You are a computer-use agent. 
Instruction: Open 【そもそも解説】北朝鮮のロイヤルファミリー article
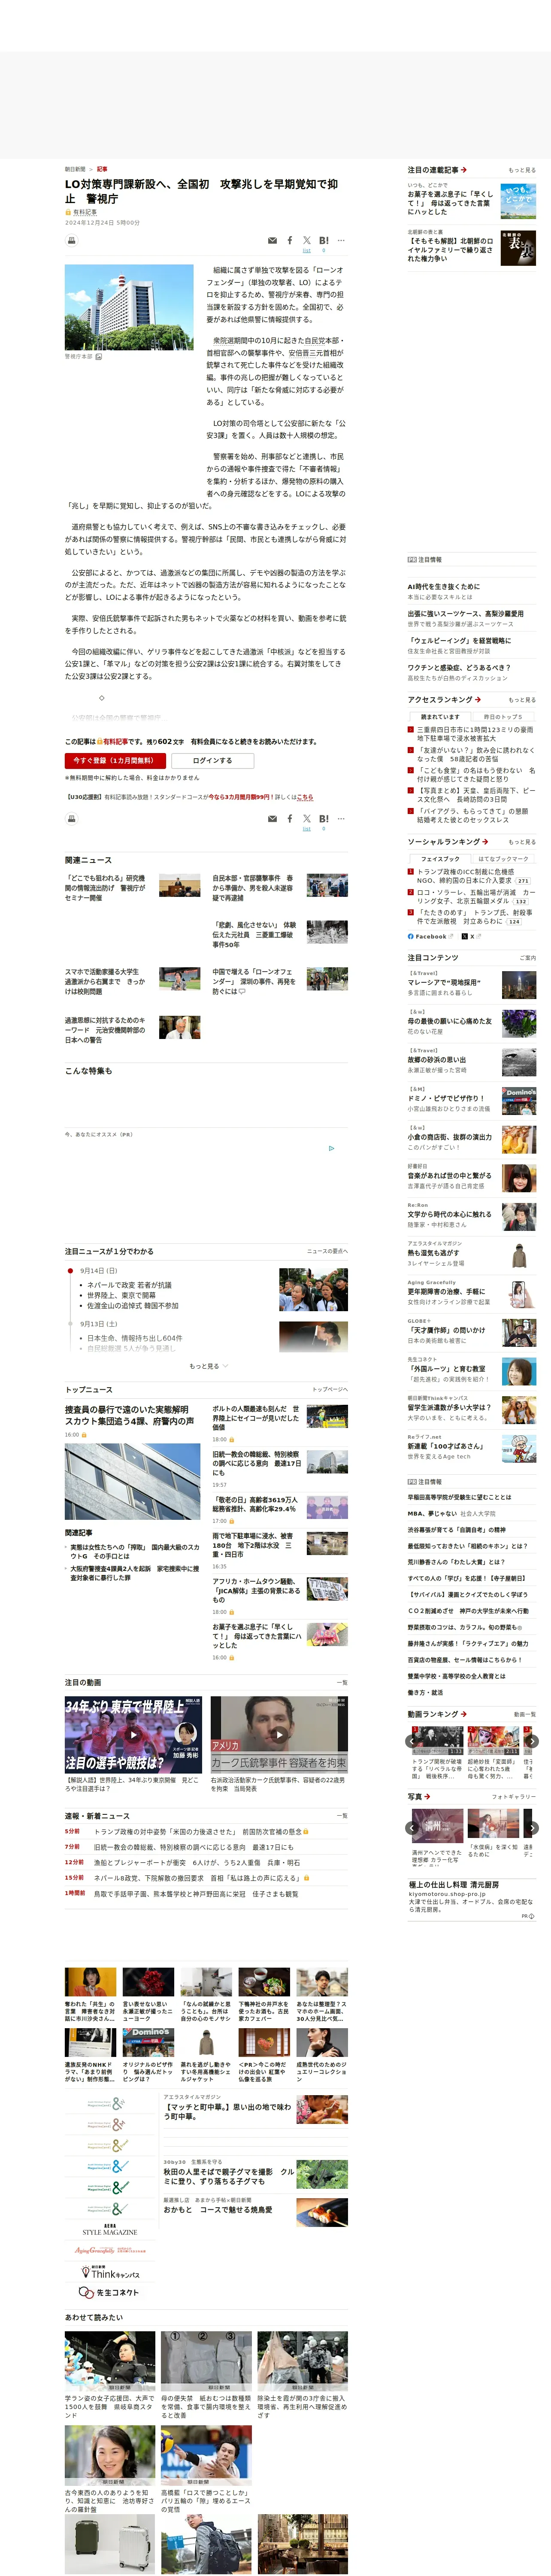tap(450, 249)
